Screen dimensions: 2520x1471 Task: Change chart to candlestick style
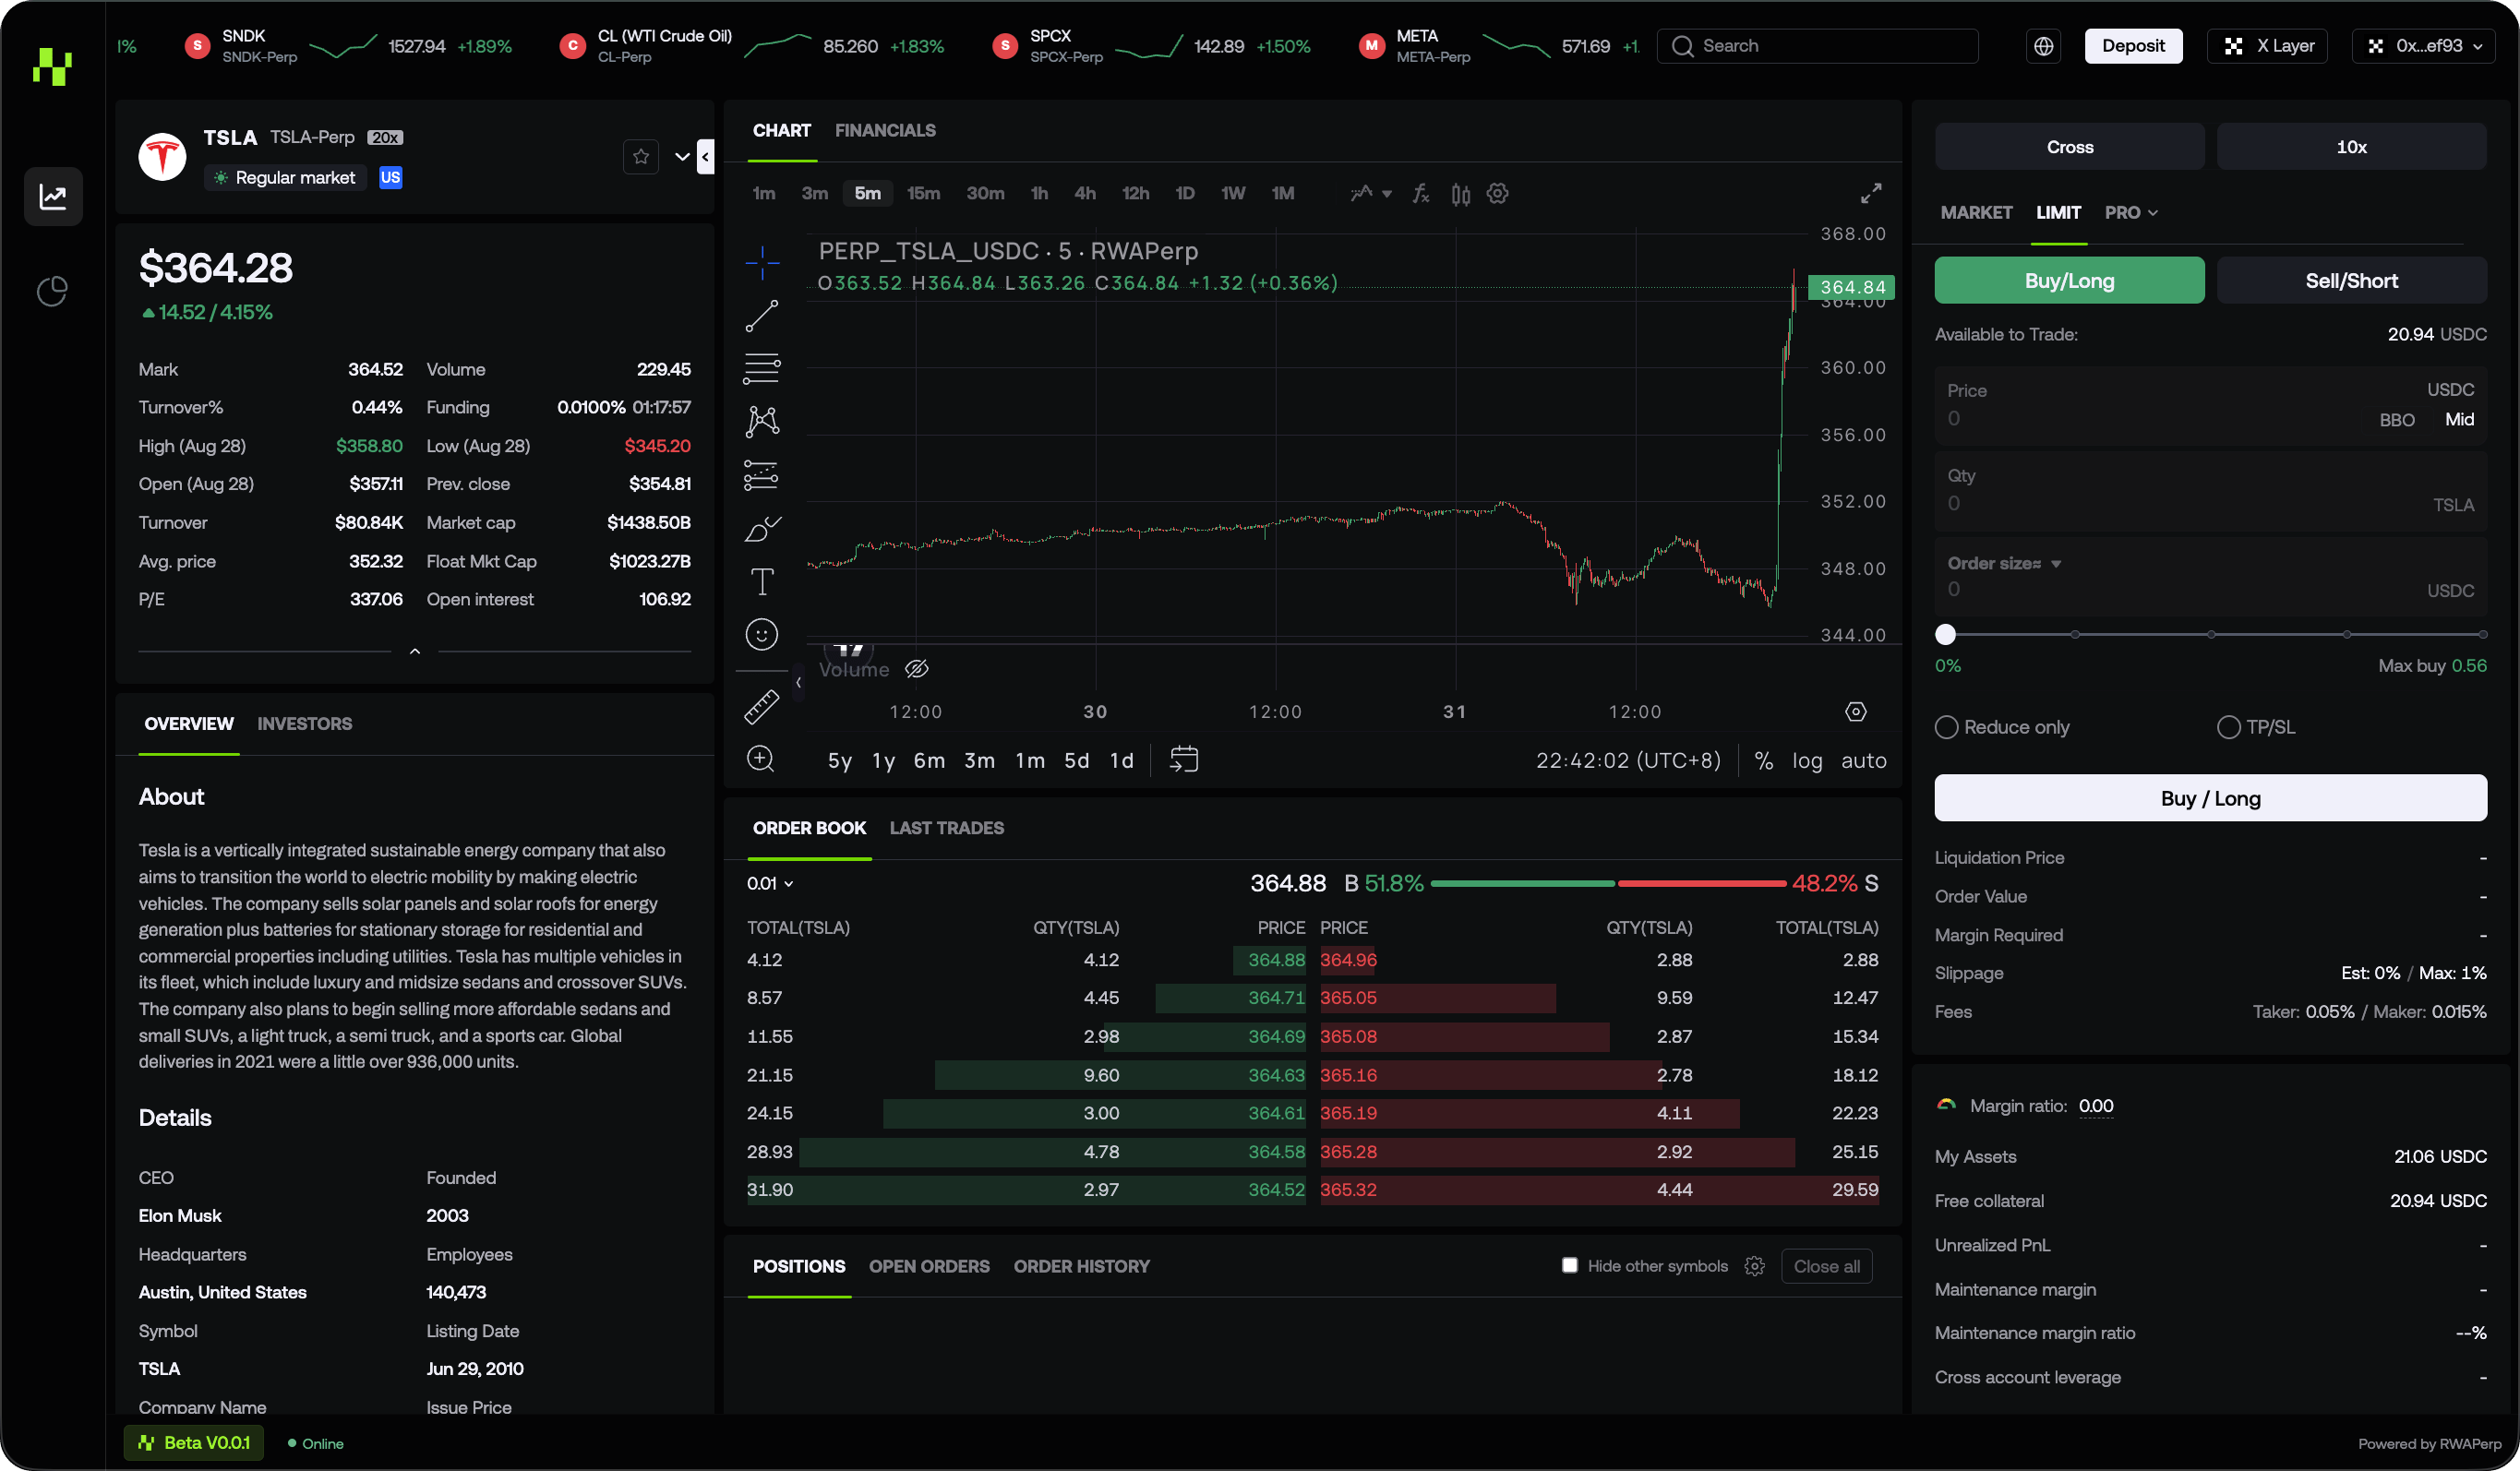tap(1461, 194)
